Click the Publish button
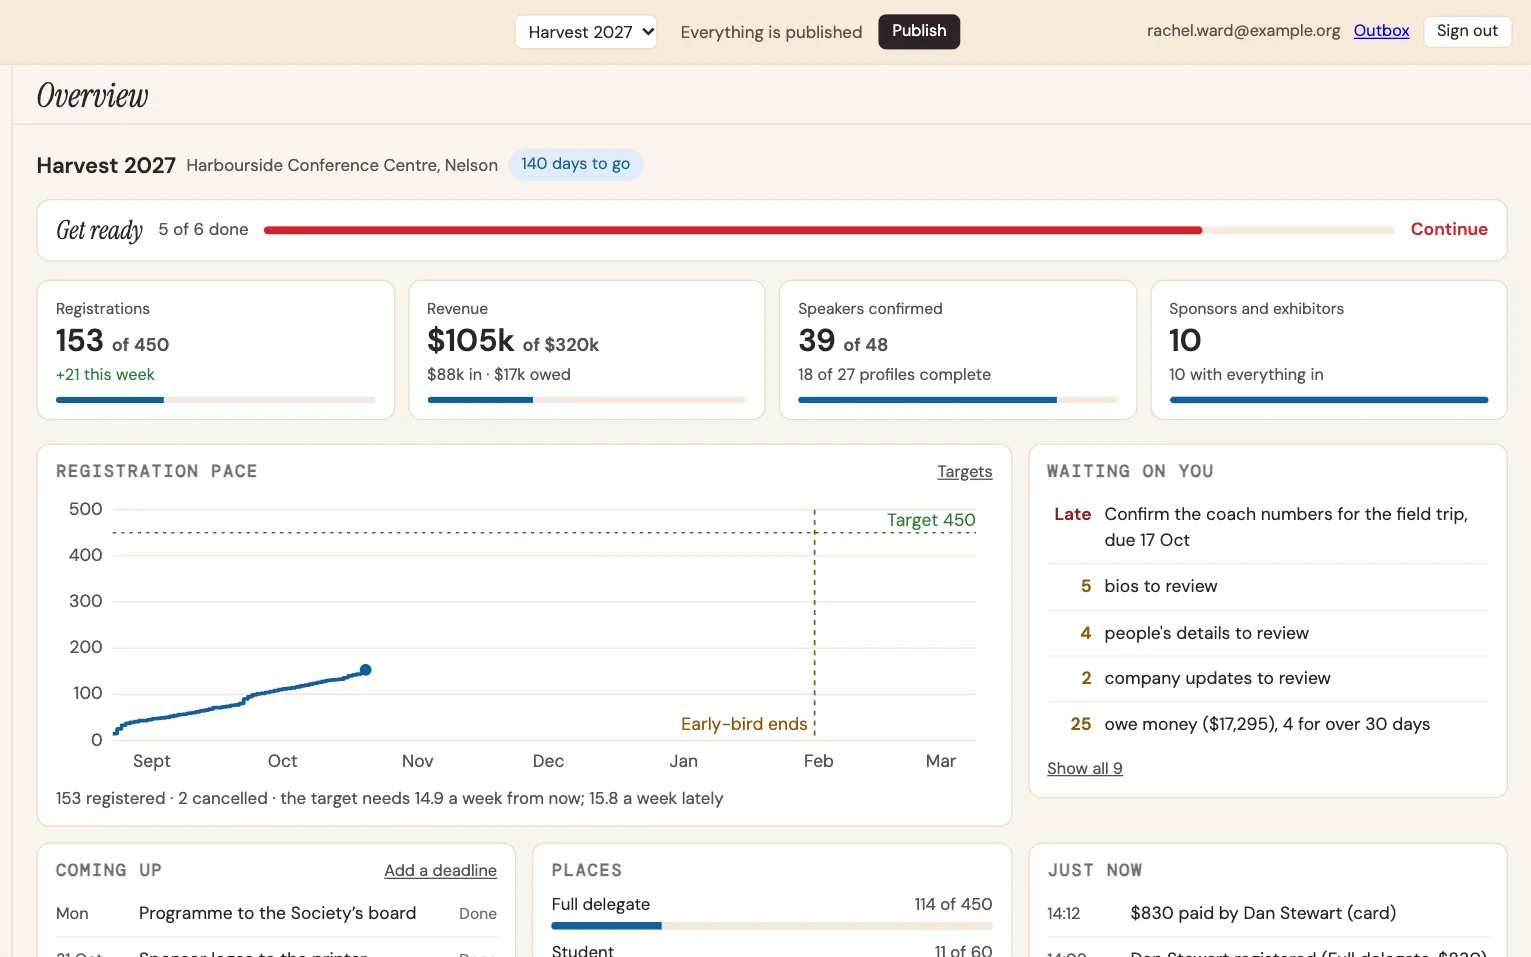1531x957 pixels. tap(919, 31)
